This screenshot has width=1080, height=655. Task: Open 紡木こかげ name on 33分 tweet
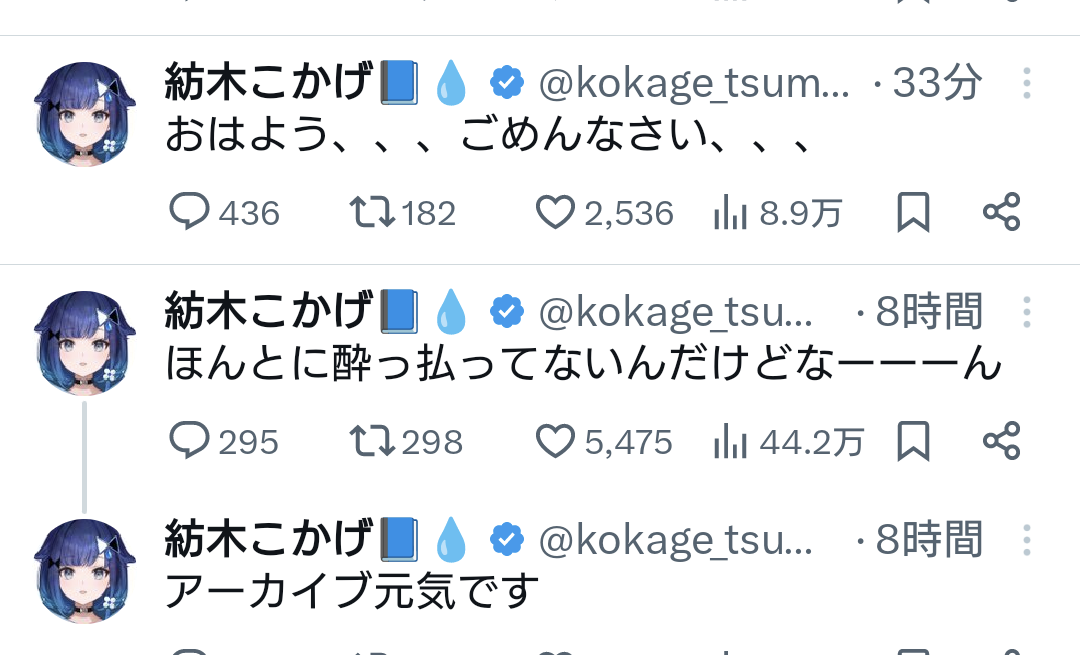pyautogui.click(x=268, y=84)
